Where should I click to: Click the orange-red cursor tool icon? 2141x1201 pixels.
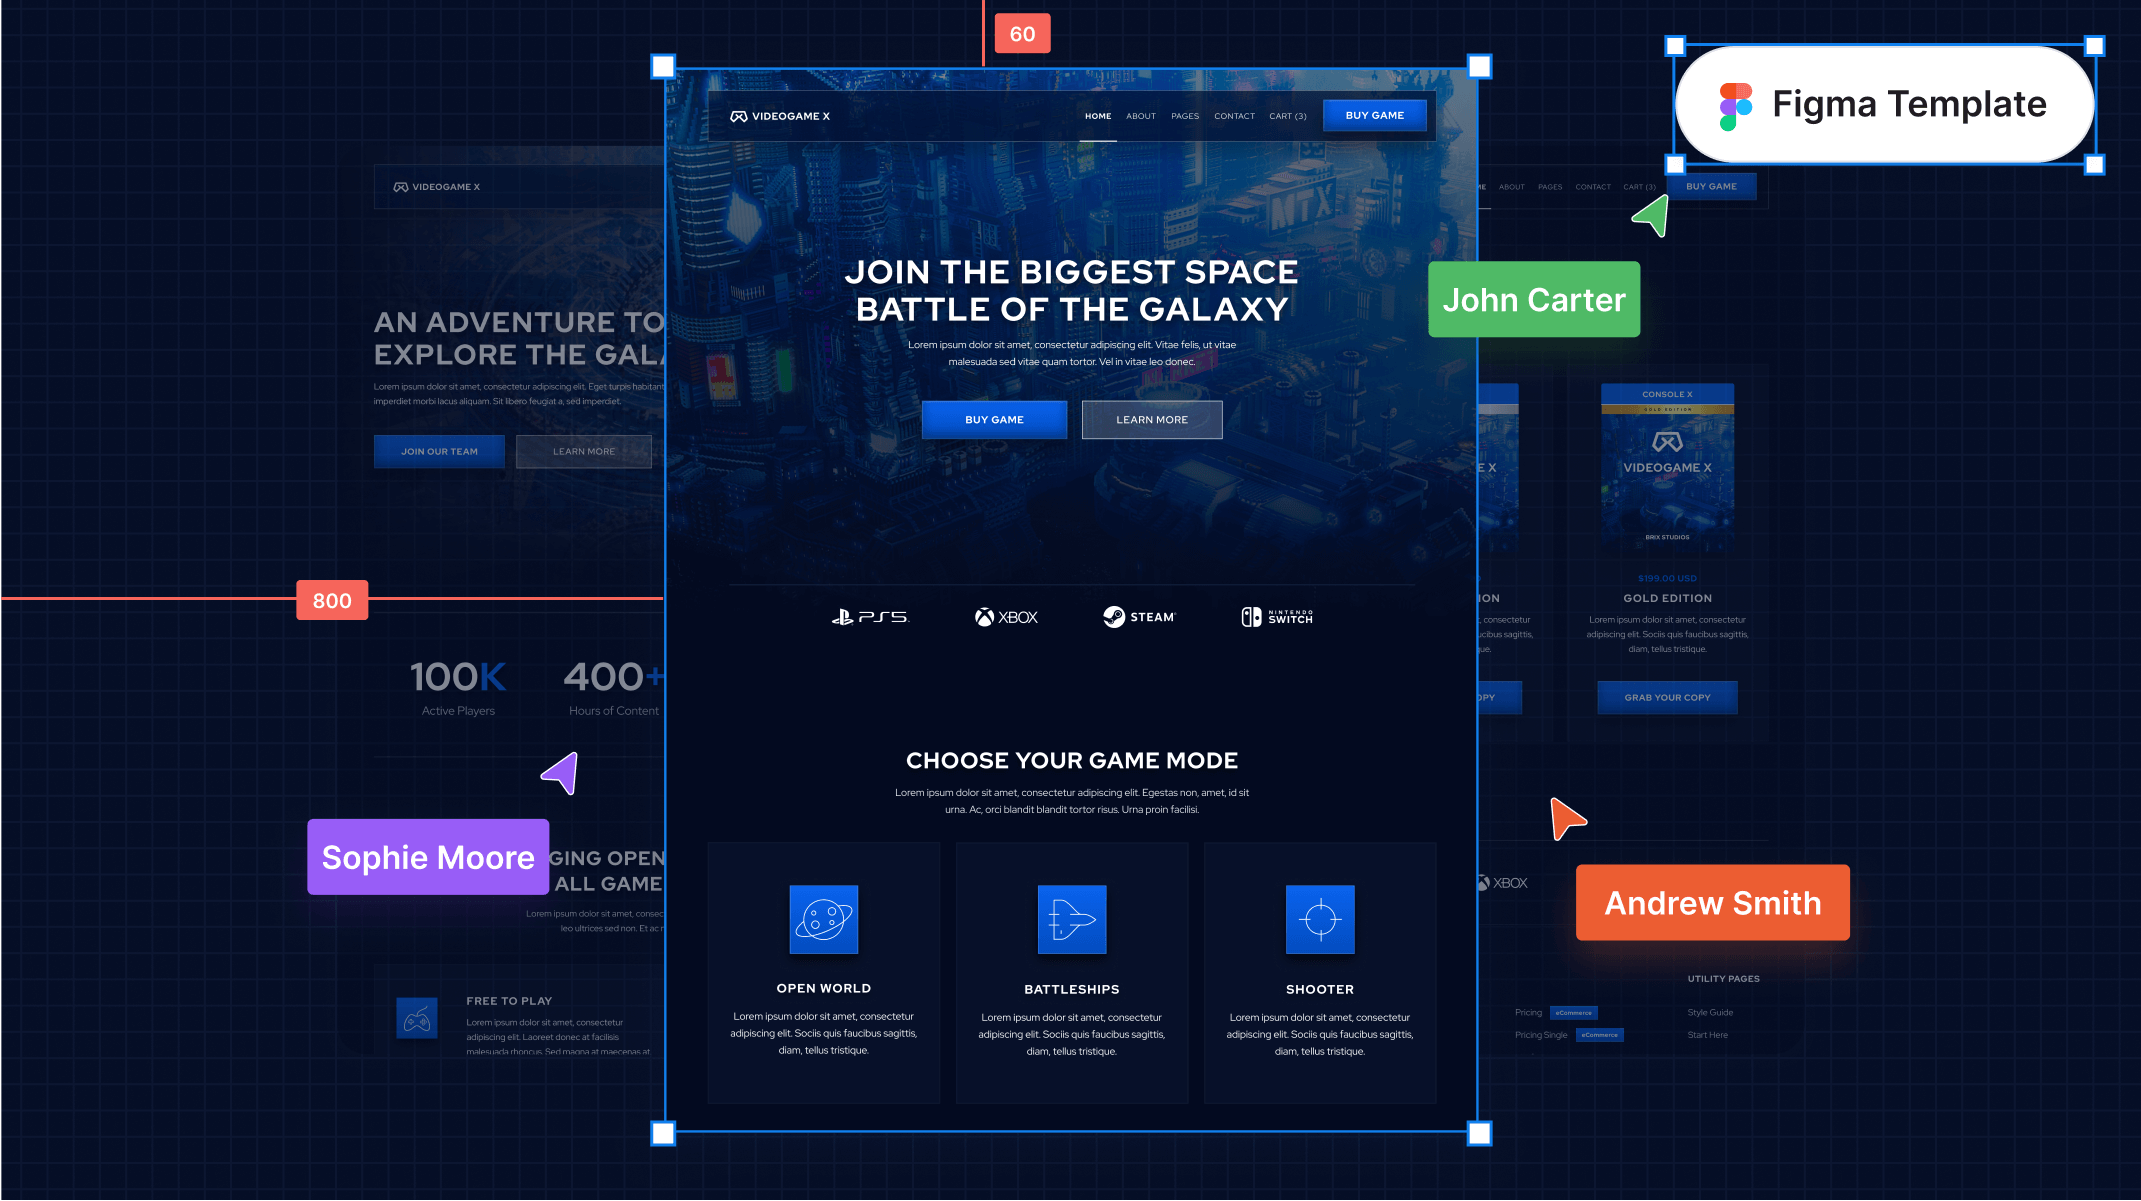point(1566,819)
